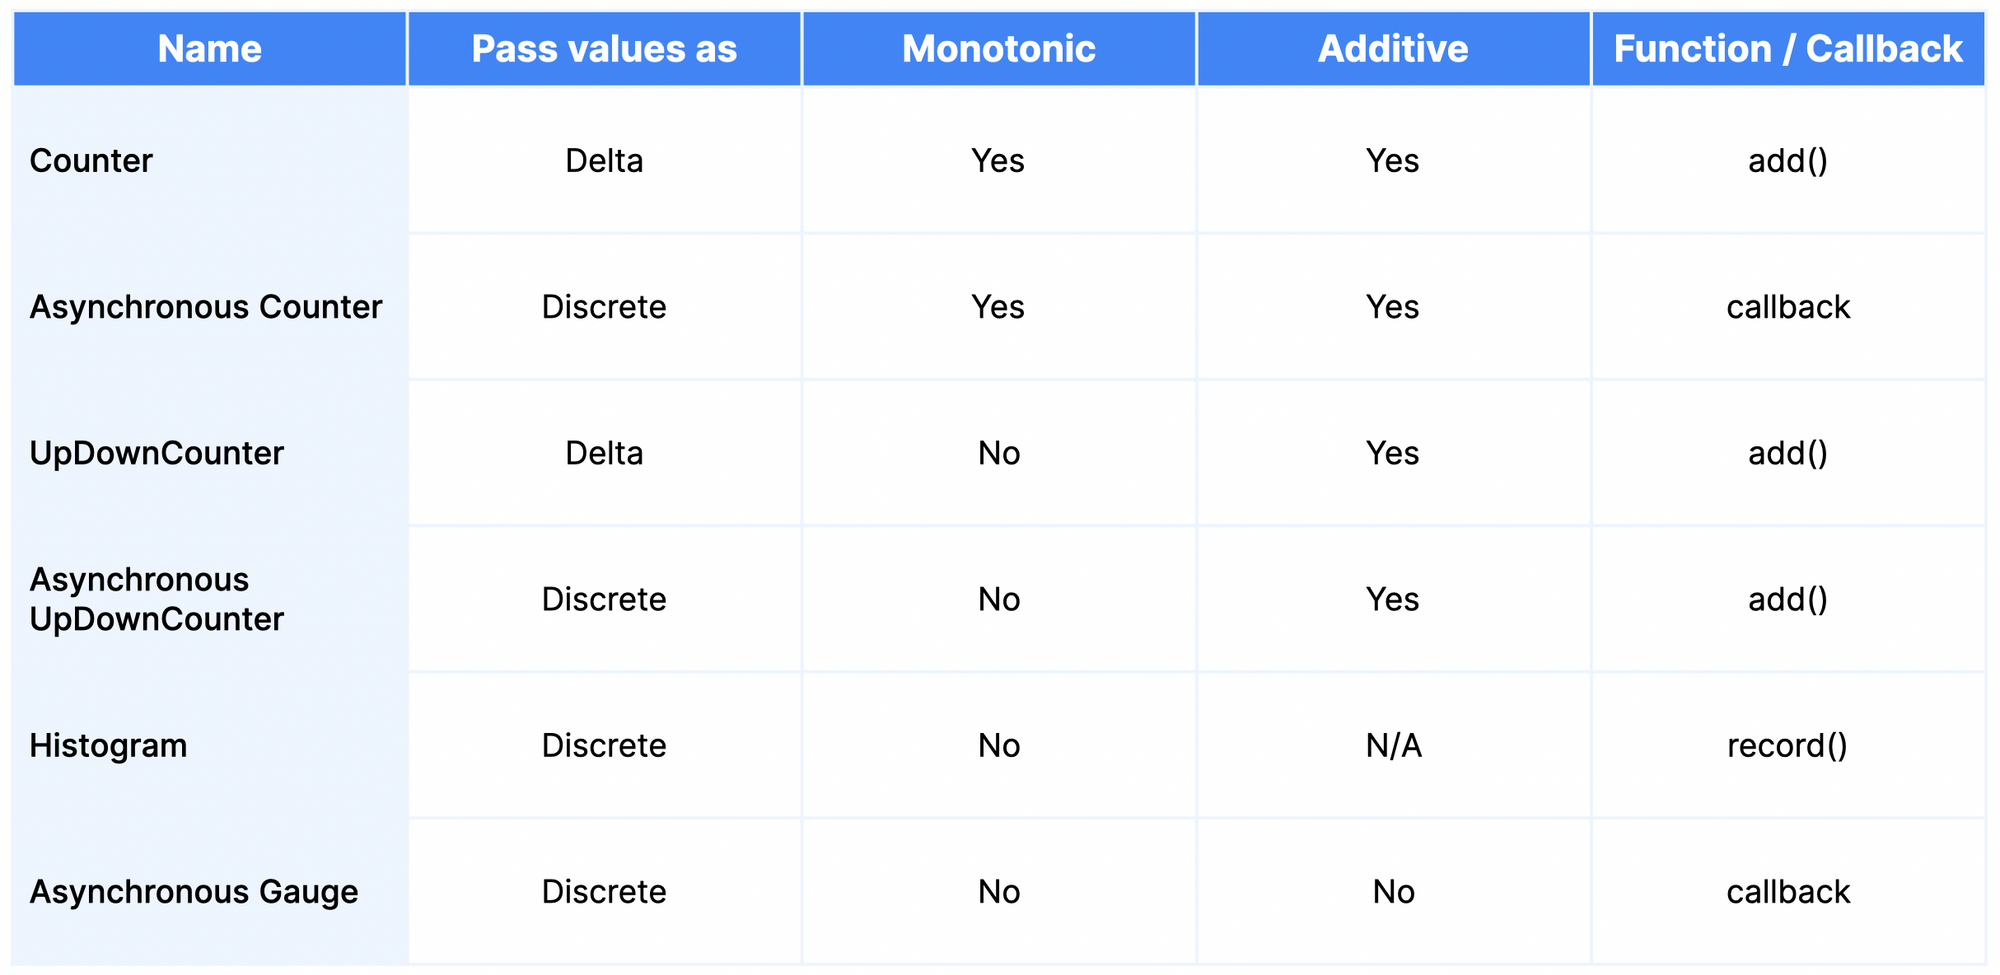Click the Name column header
This screenshot has width=2000, height=975.
tap(209, 49)
